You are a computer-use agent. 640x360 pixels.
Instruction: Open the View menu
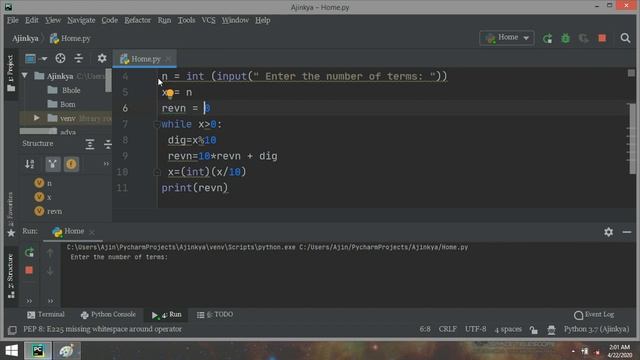click(x=53, y=20)
